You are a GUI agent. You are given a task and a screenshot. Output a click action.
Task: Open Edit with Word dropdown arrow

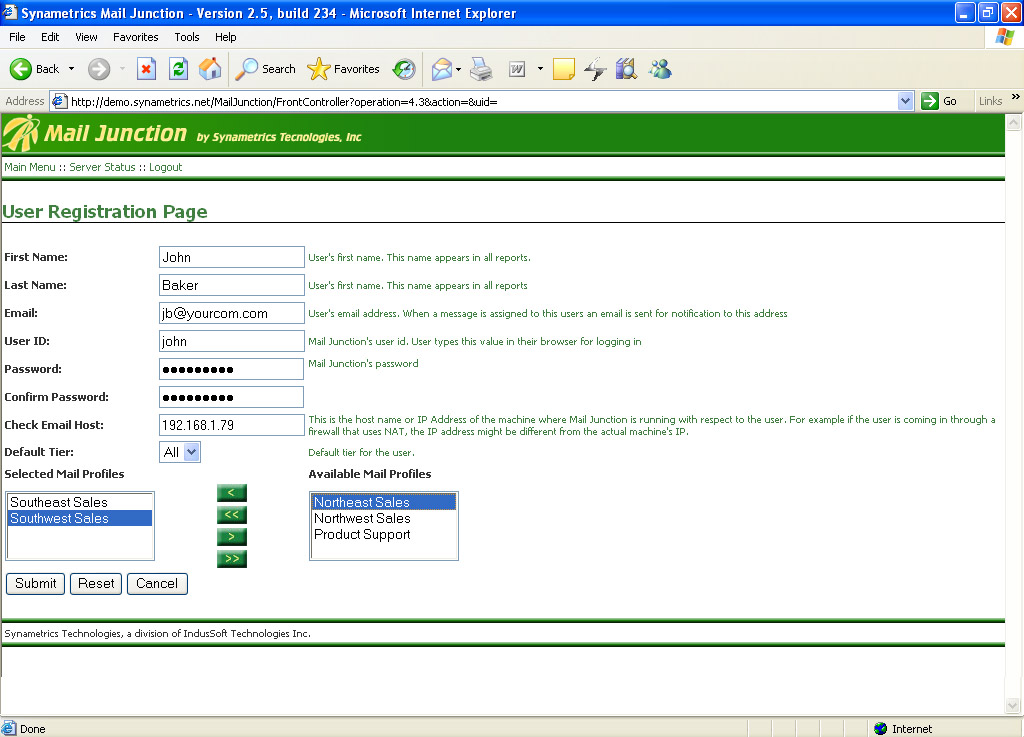(540, 69)
